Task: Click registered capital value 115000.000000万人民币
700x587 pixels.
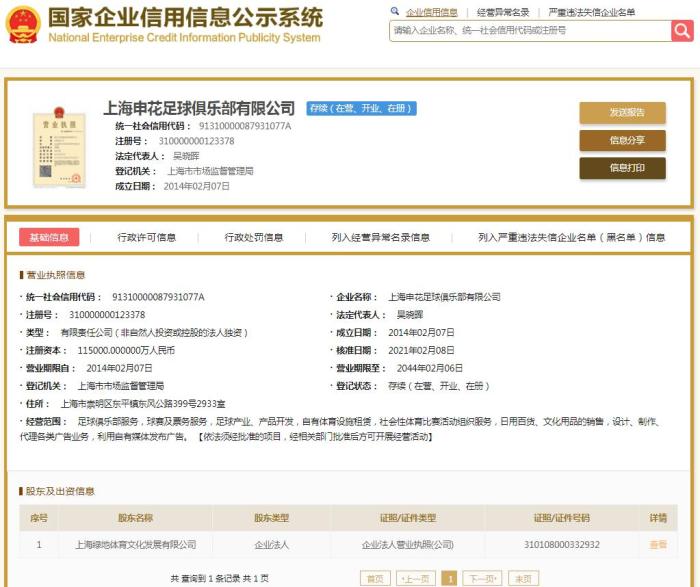Action: pos(126,350)
